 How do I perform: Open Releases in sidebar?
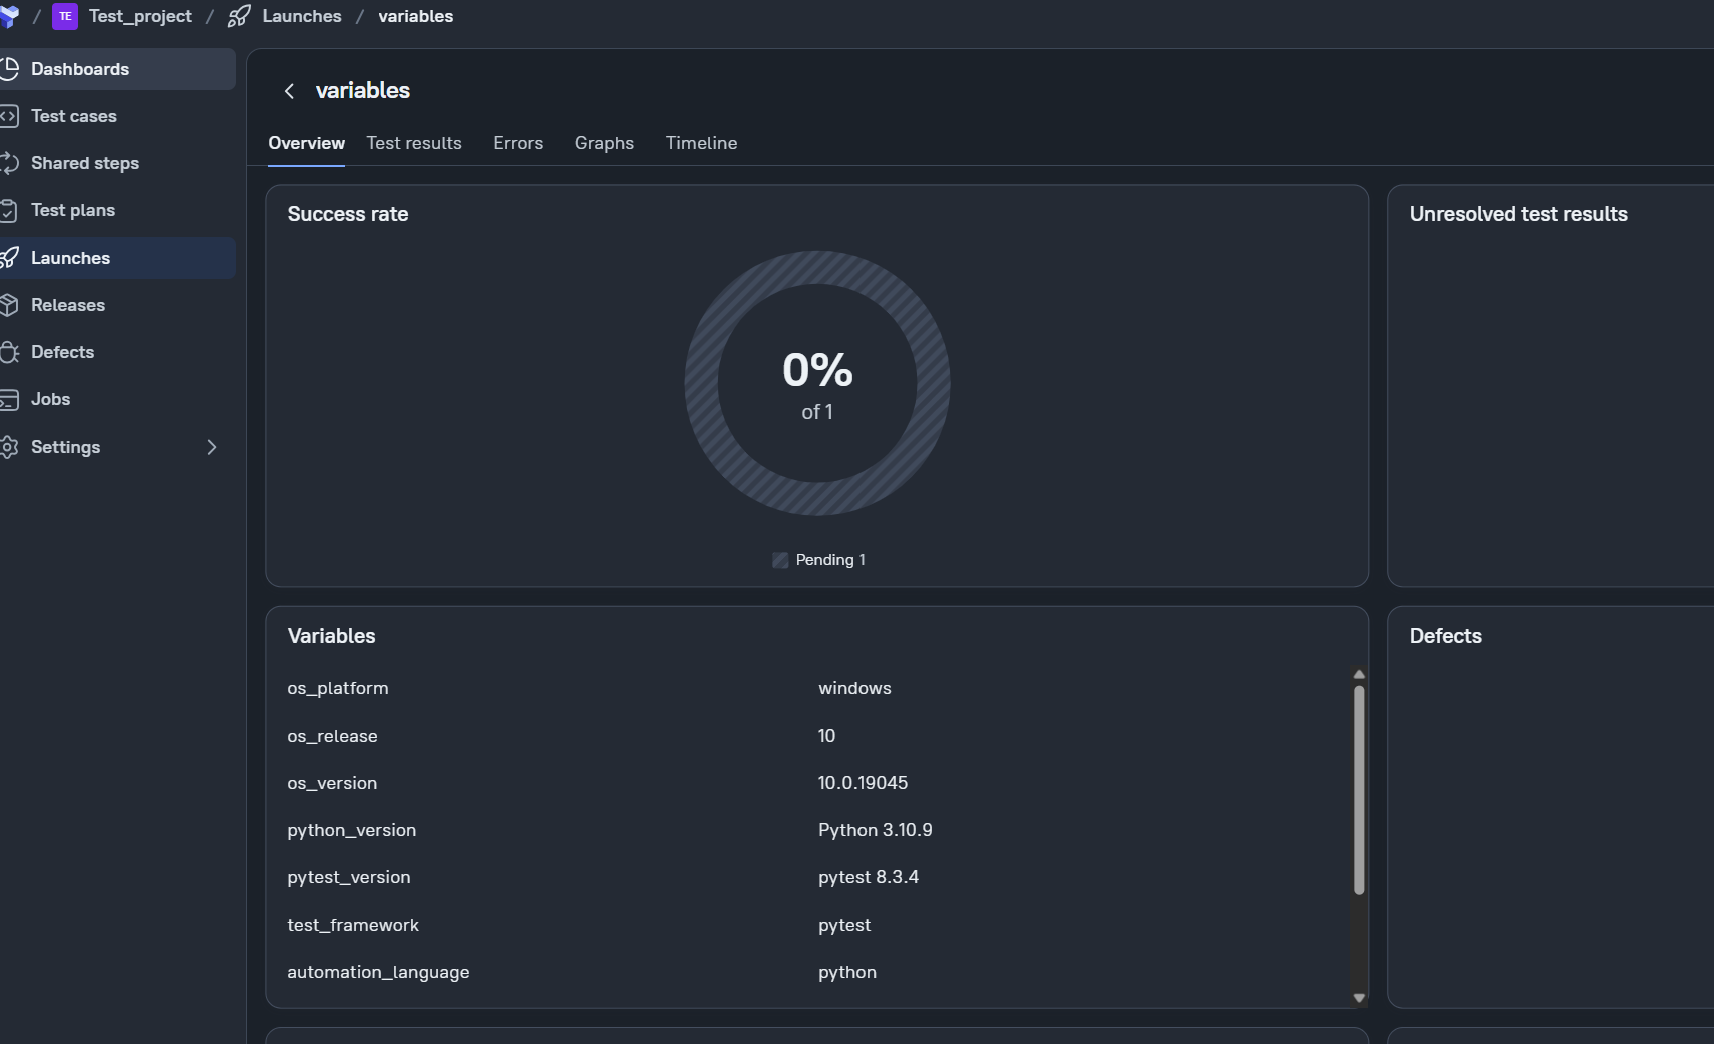point(117,305)
